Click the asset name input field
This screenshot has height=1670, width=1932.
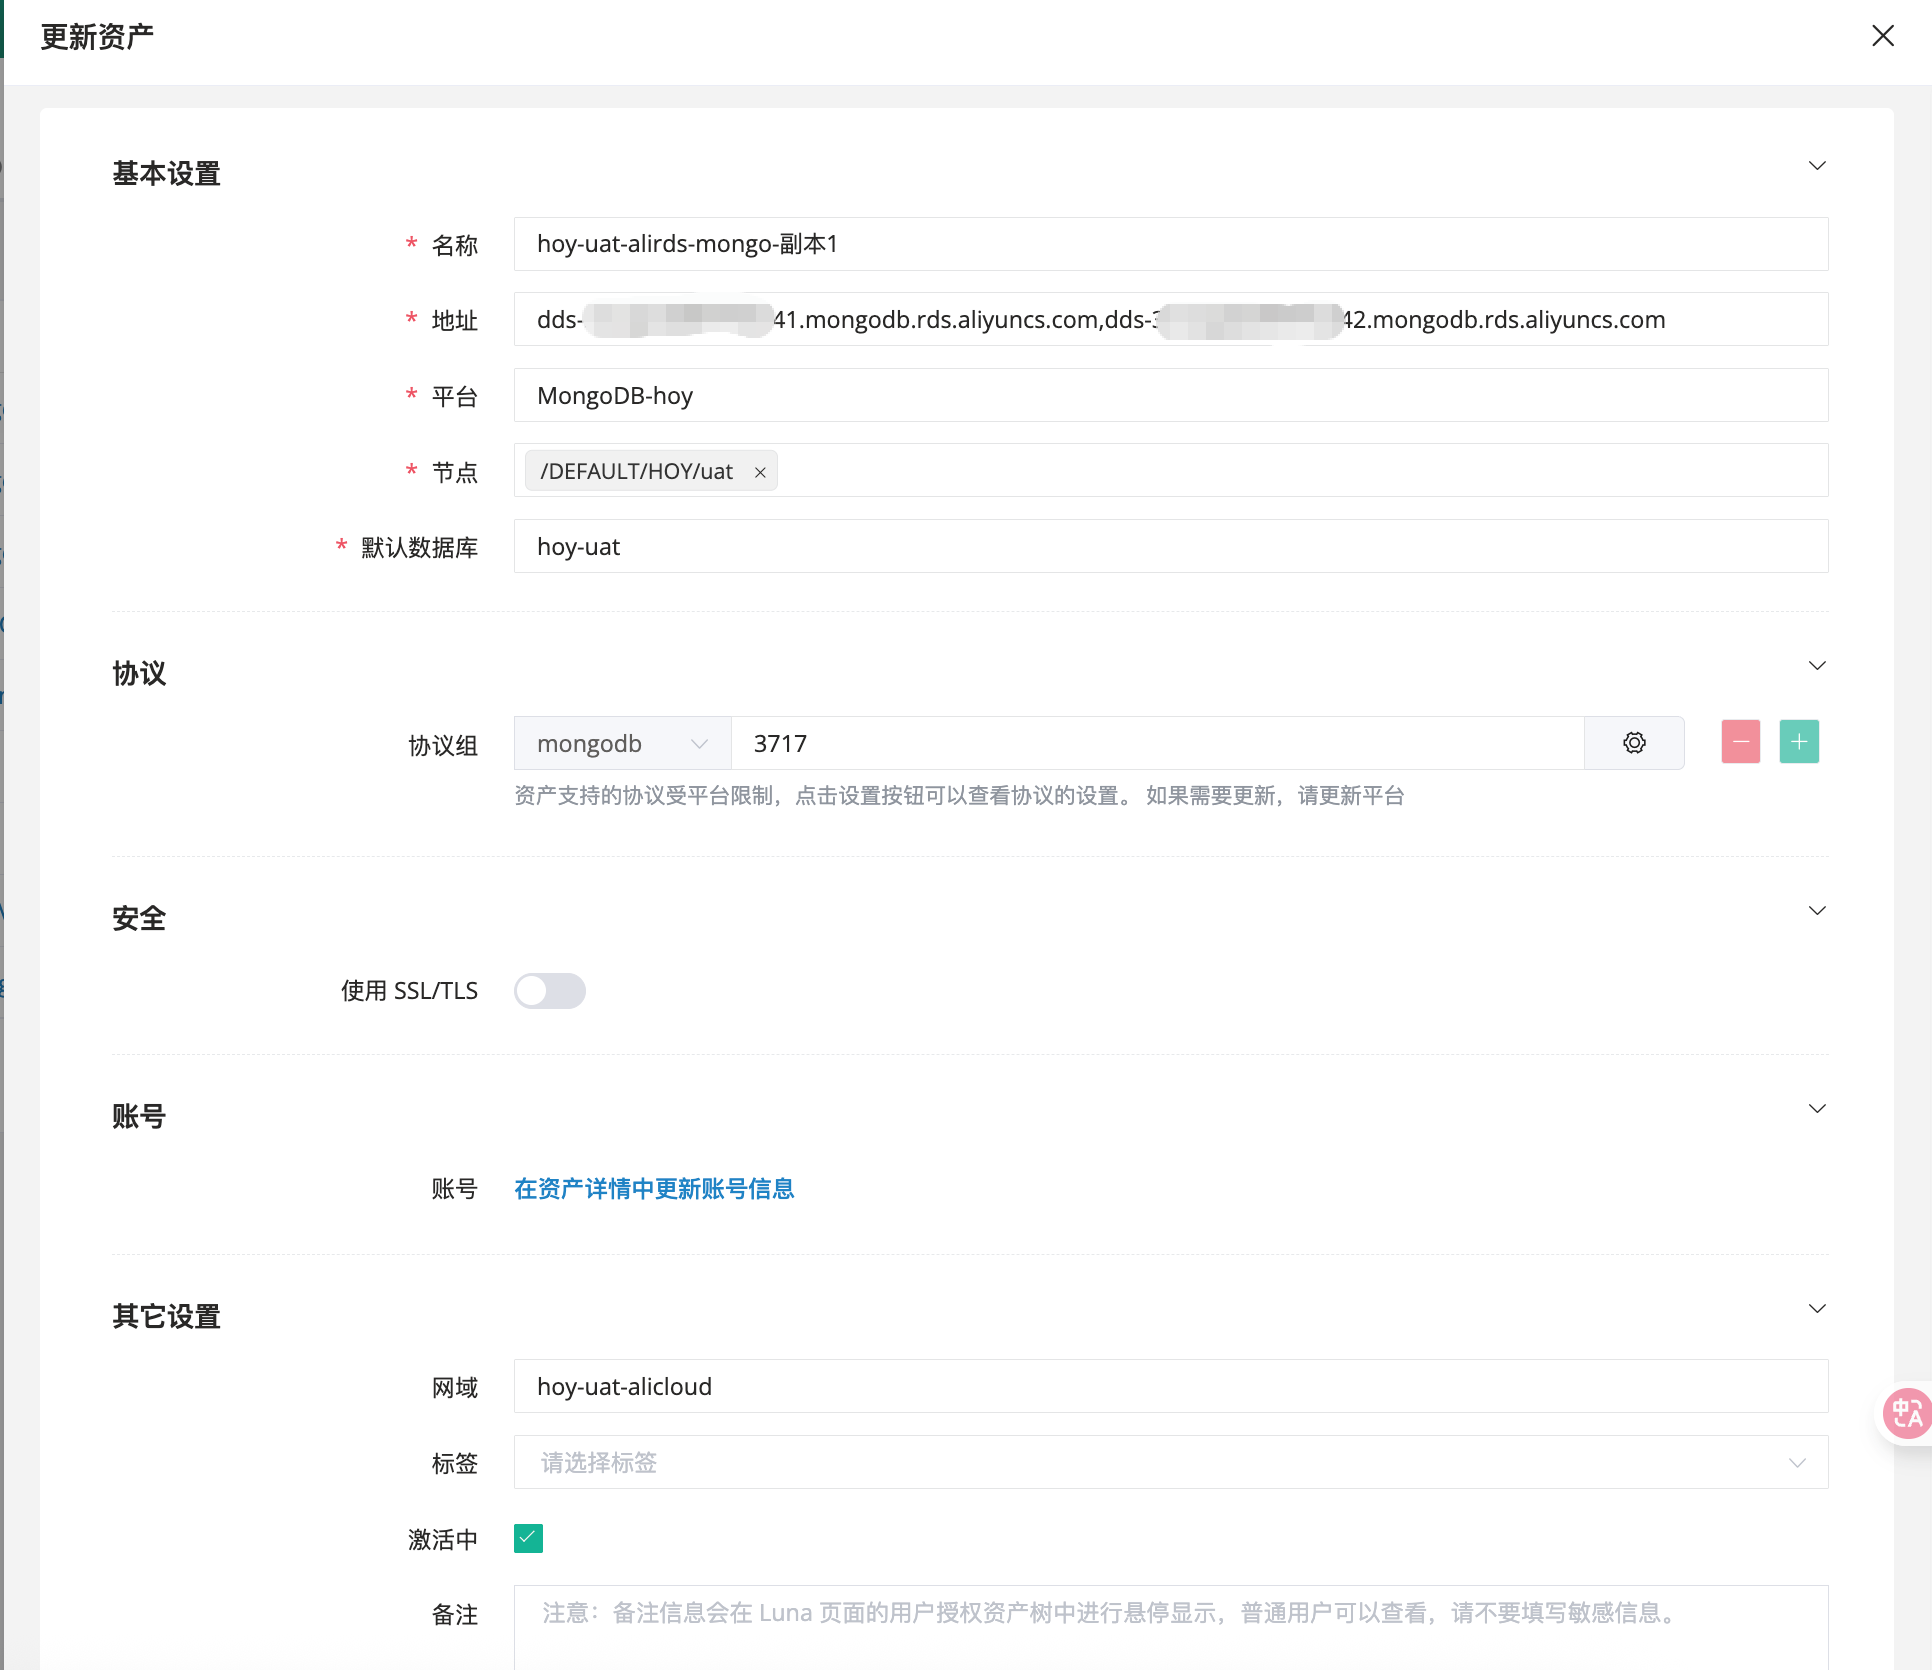(x=1170, y=244)
